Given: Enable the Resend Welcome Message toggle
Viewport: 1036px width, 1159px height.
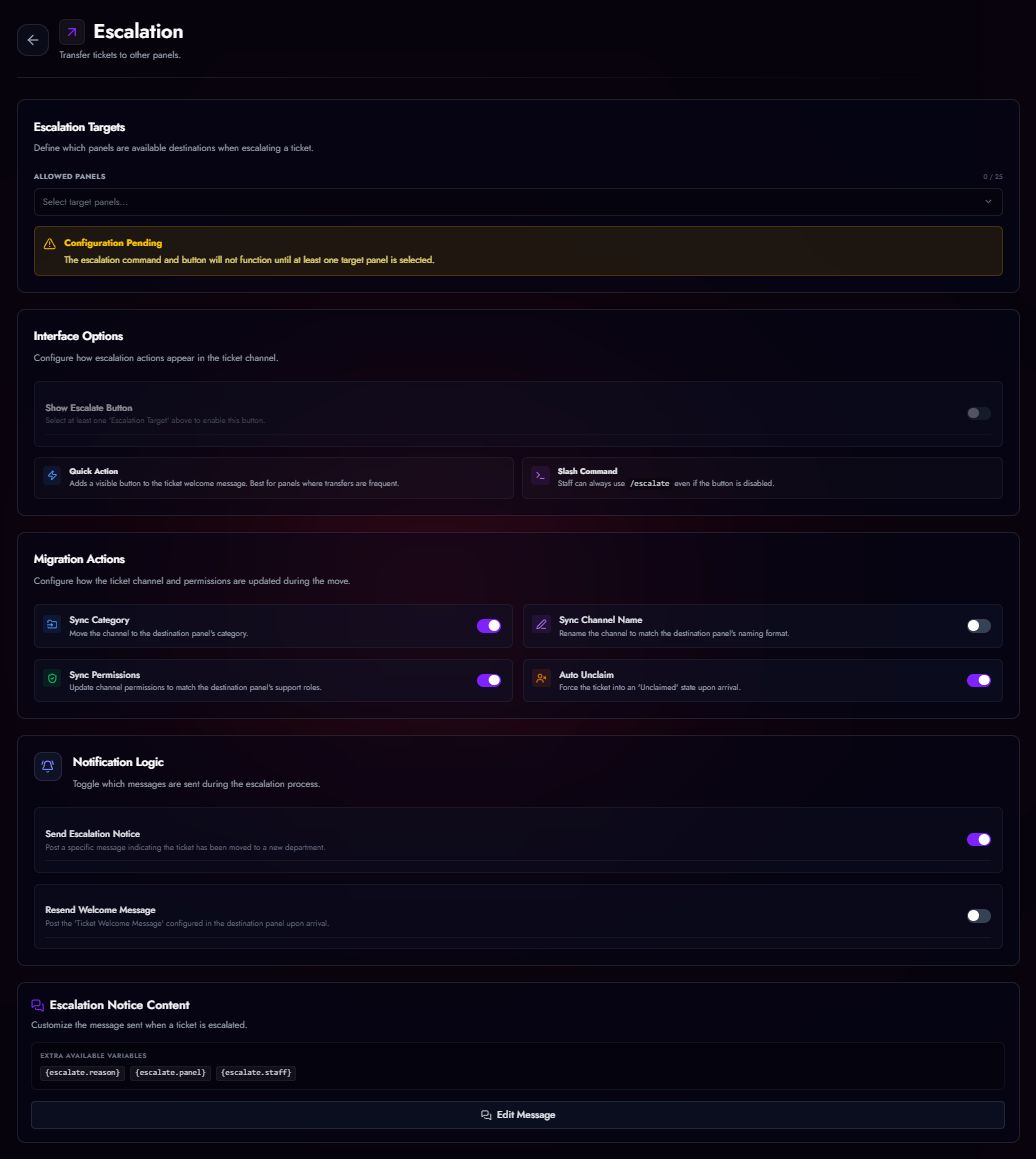Looking at the screenshot, I should point(977,915).
